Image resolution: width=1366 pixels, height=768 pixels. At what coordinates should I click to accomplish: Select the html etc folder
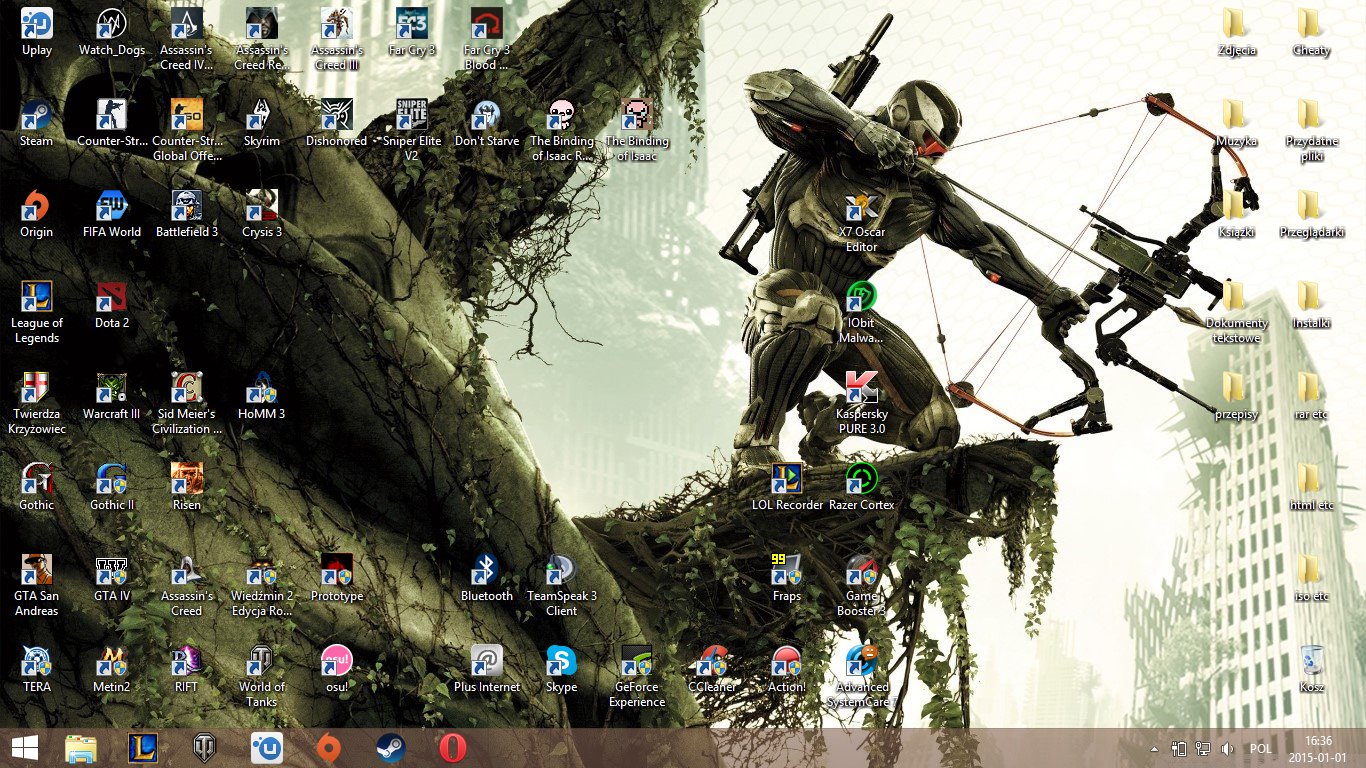[1312, 487]
